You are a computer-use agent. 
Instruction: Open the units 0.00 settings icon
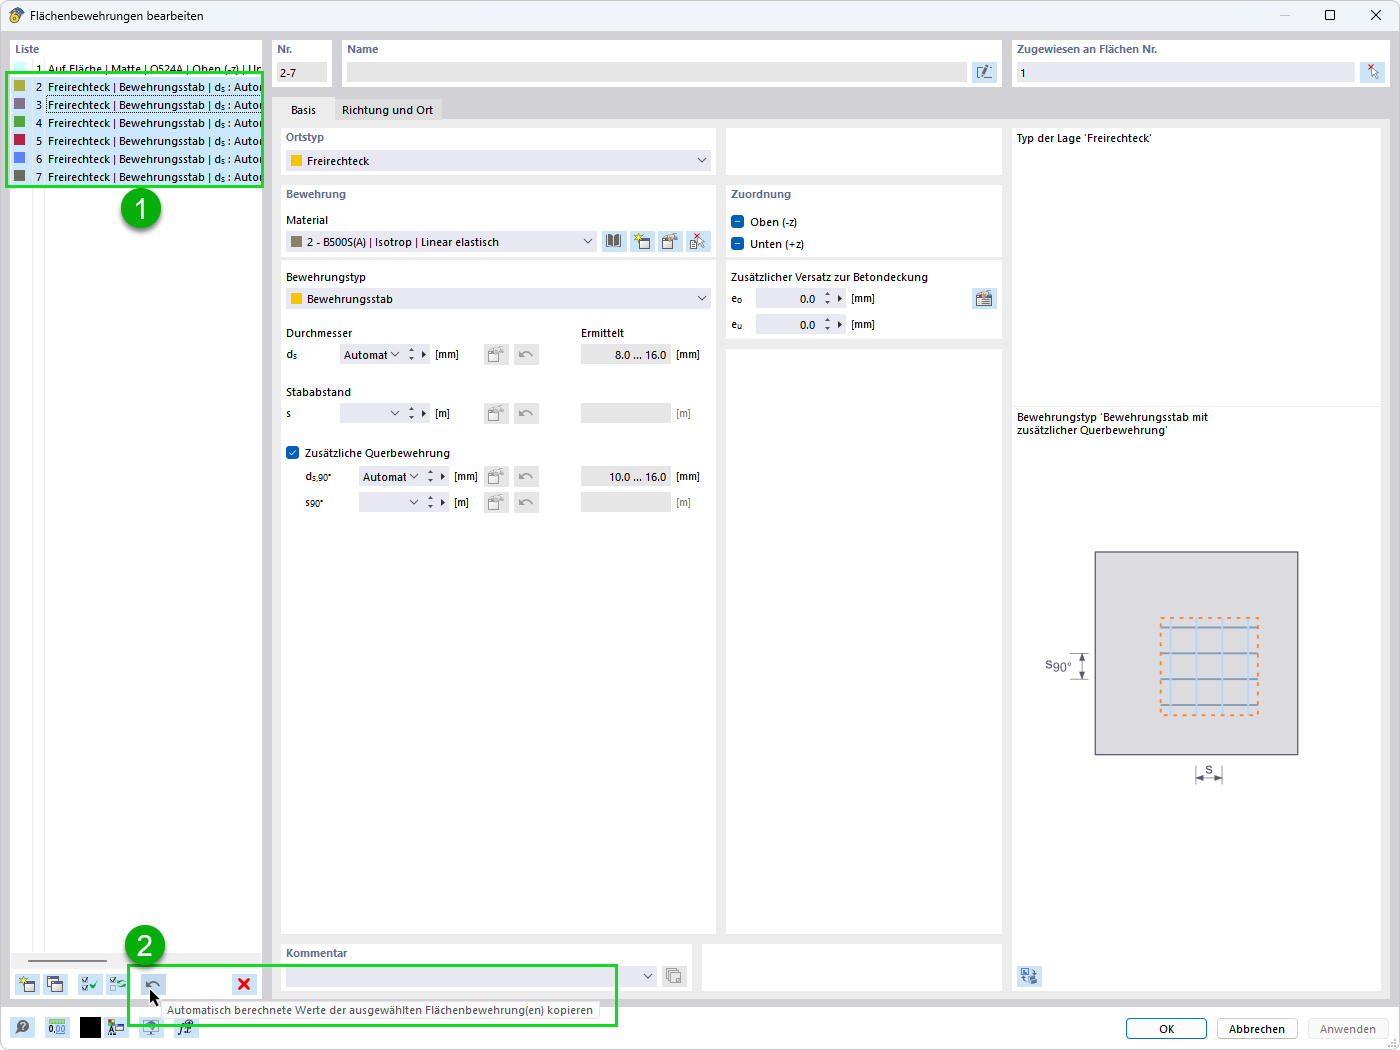coord(57,1027)
